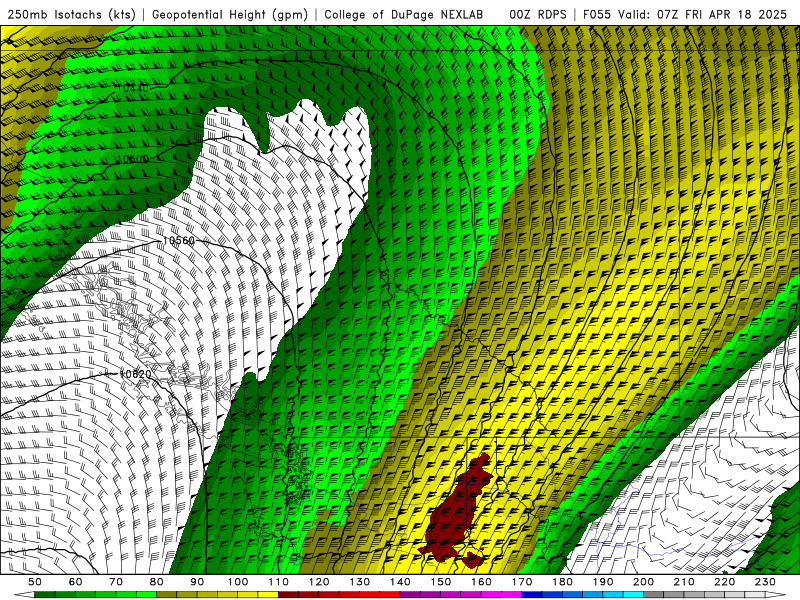Click the 10560 height contour label
The image size is (800, 600).
coord(179,241)
